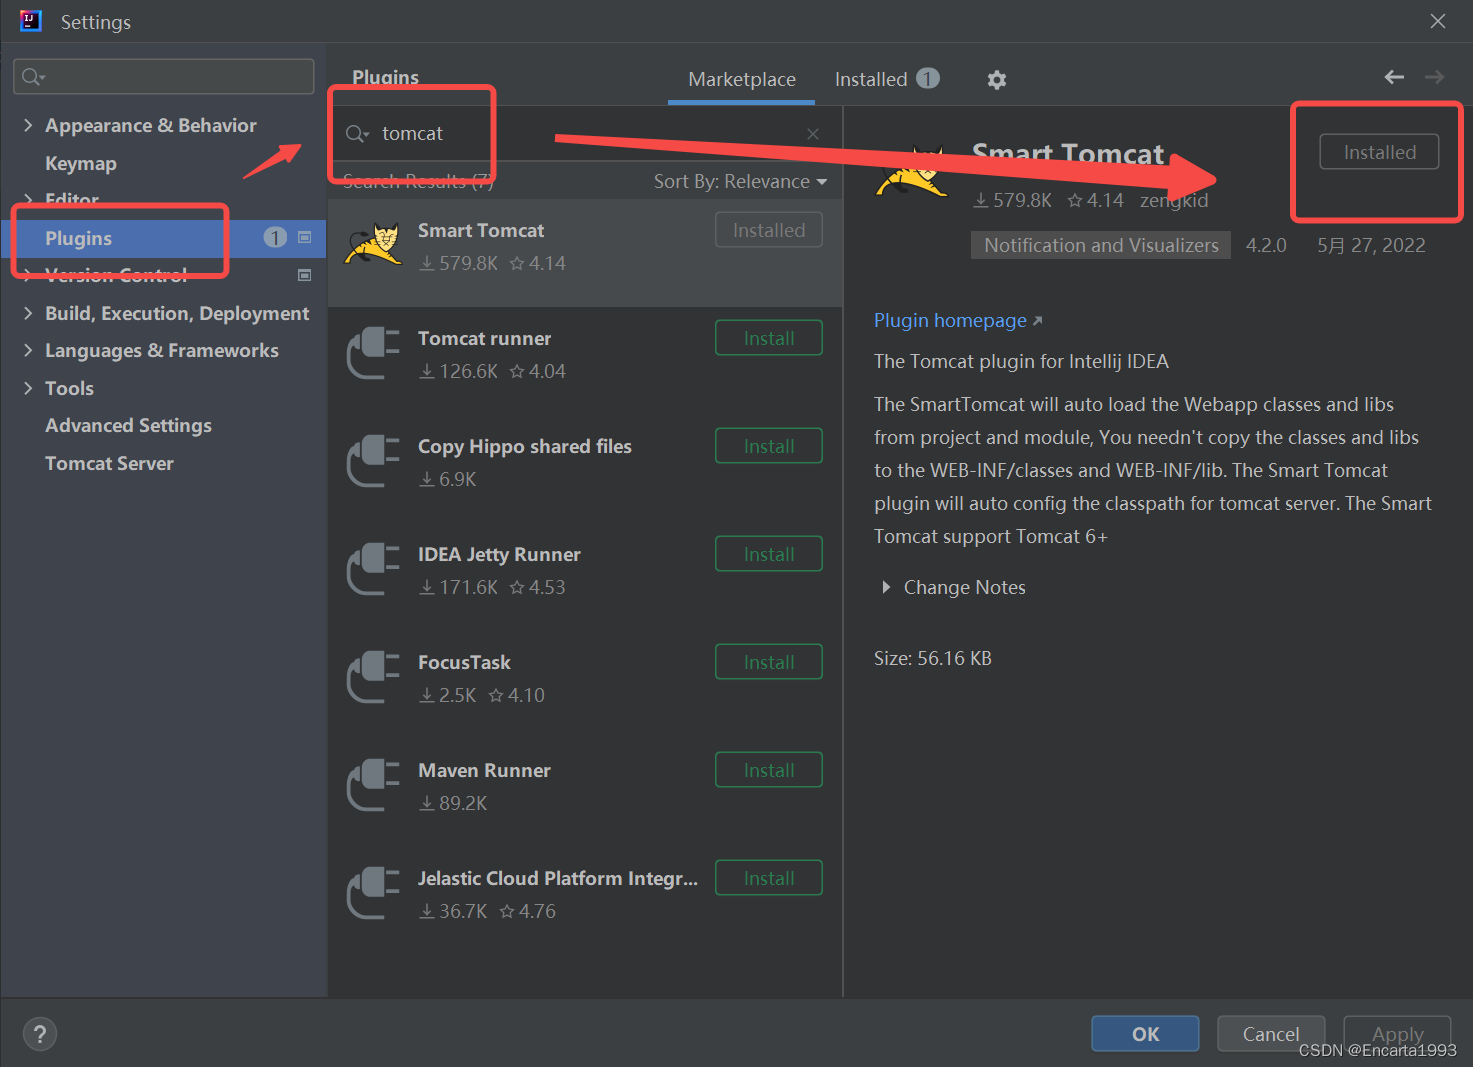Expand the Change Notes section
The width and height of the screenshot is (1473, 1067).
coord(886,587)
